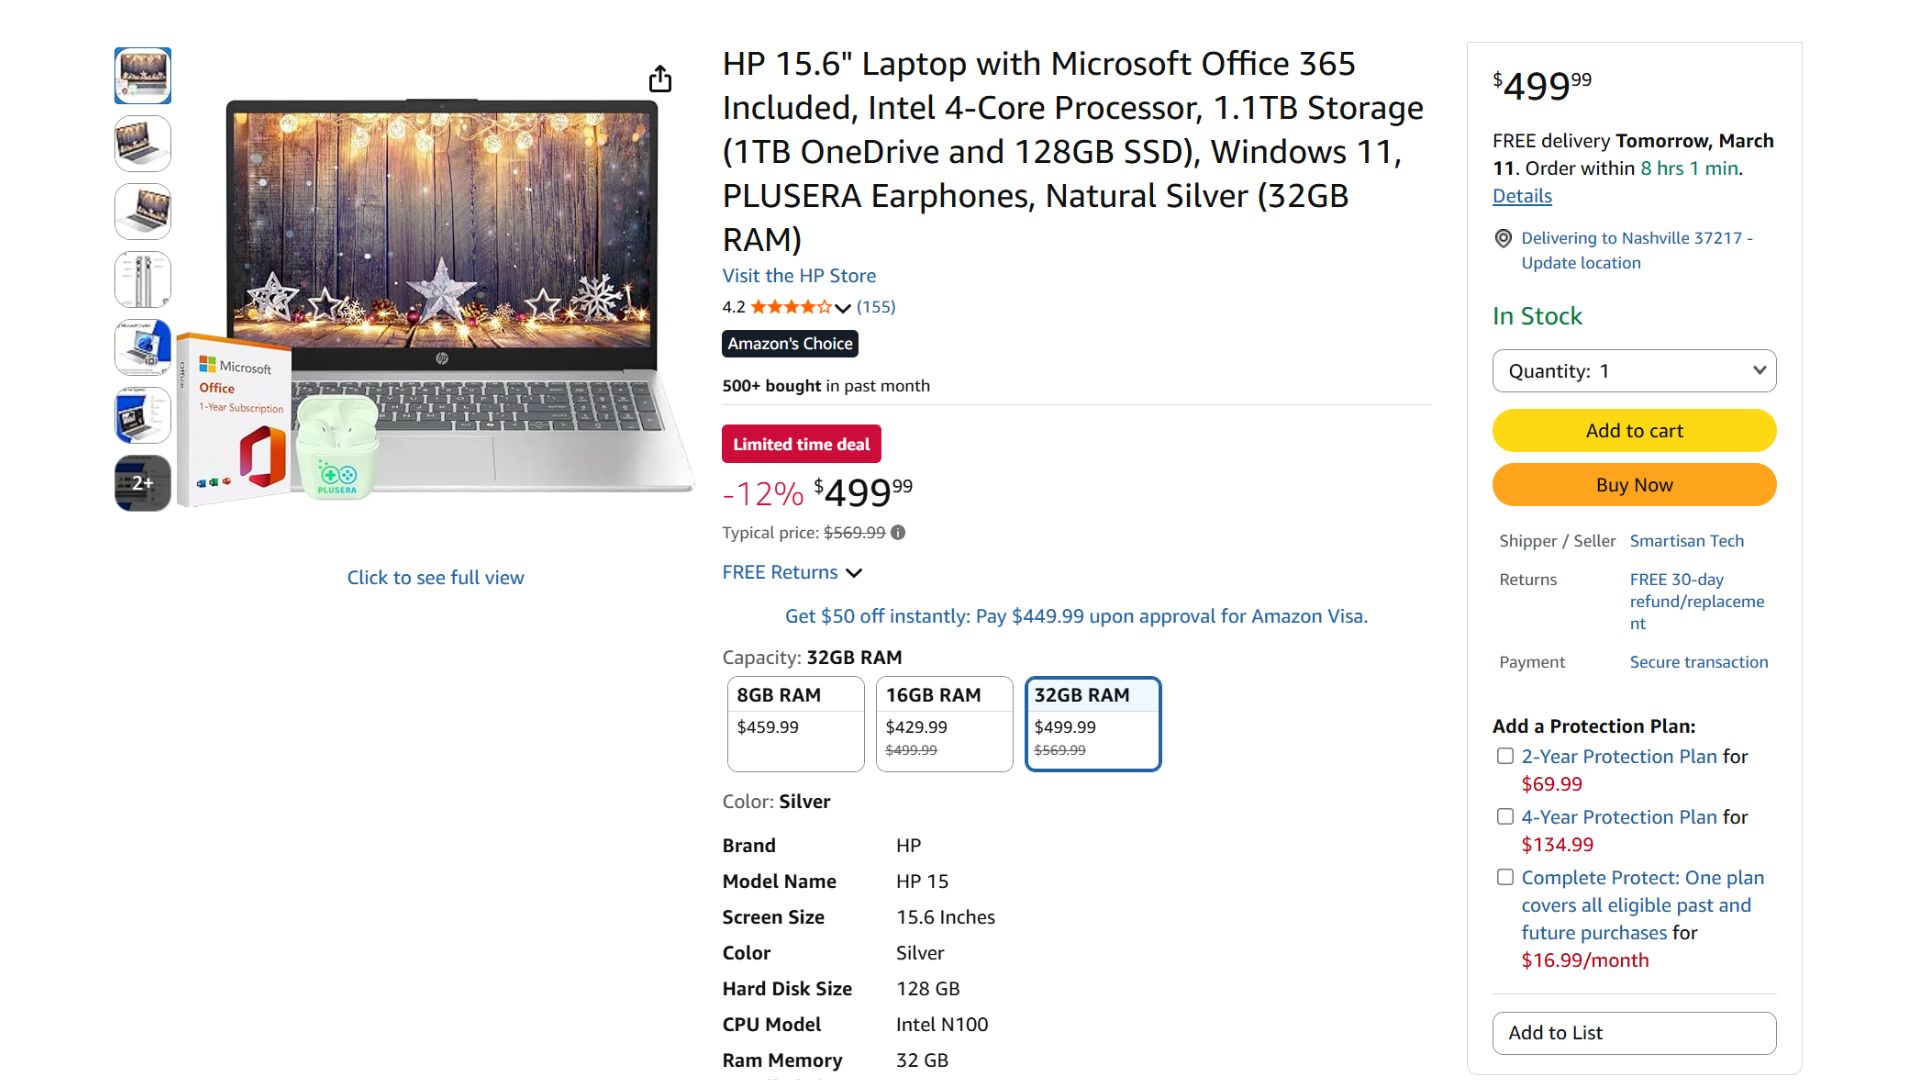Click the info icon beside typical price

(897, 532)
